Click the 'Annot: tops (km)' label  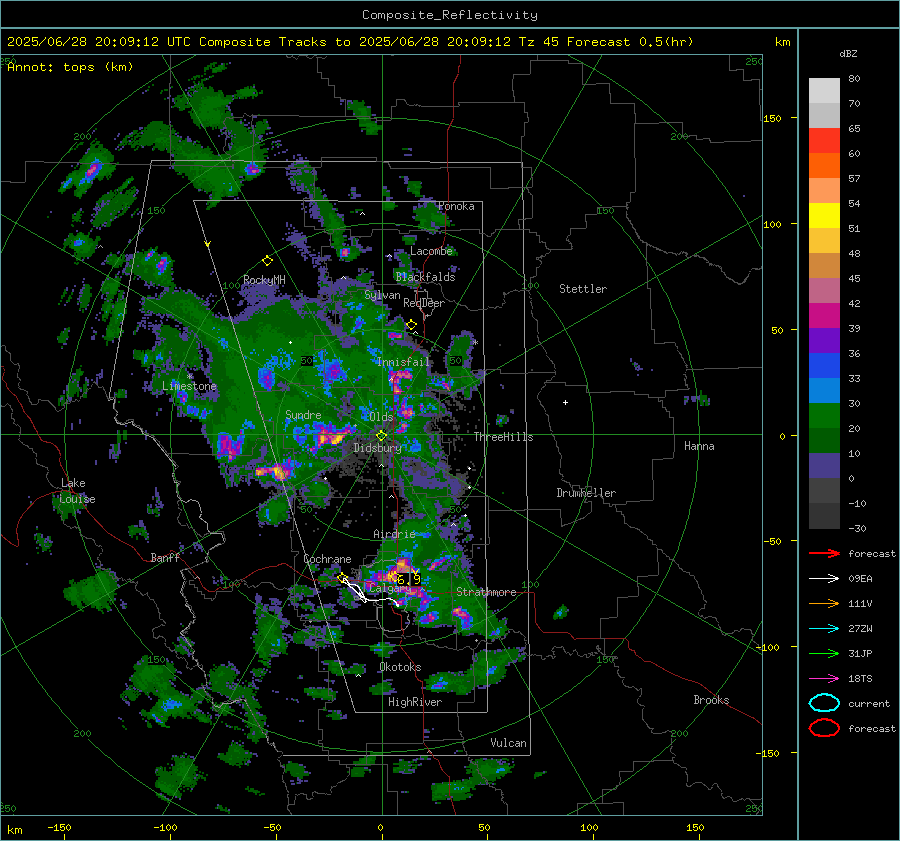pos(70,67)
